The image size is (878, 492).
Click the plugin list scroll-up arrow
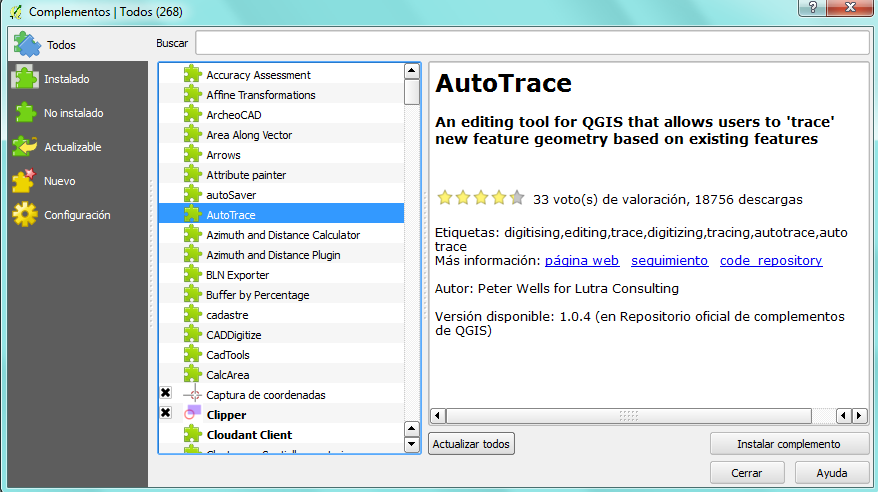(x=412, y=71)
